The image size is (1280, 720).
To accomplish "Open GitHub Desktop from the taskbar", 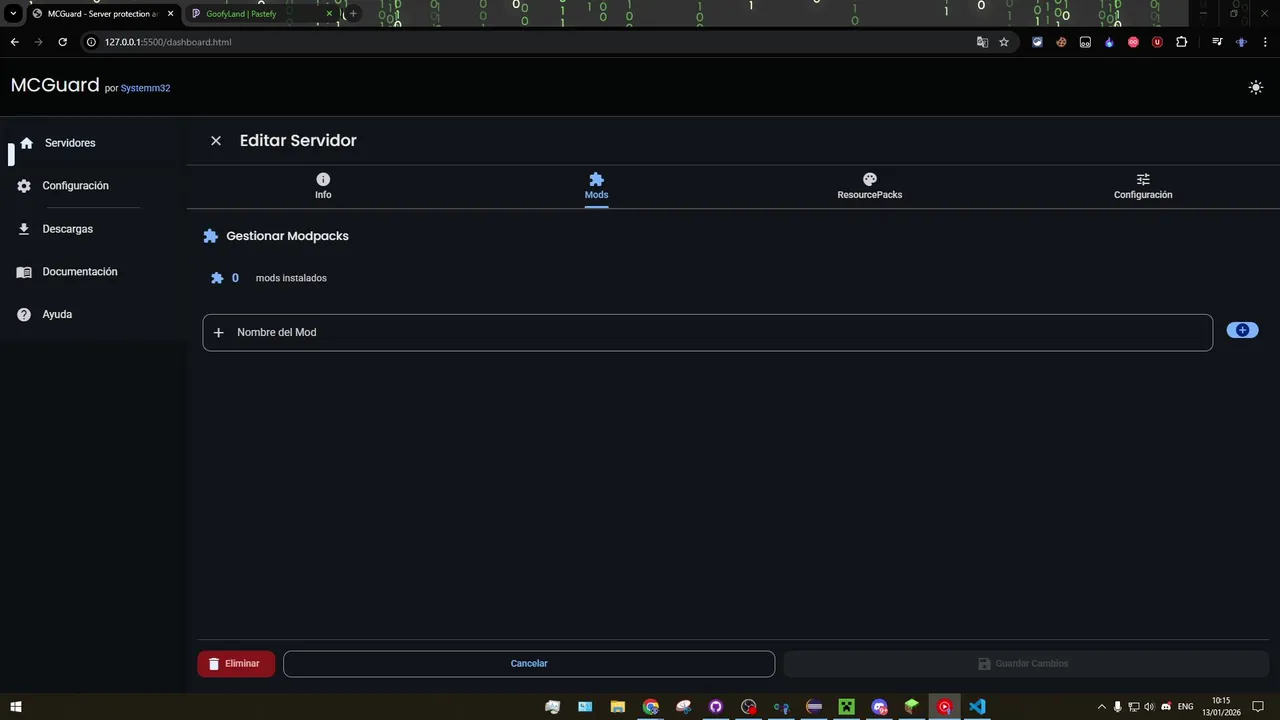I will point(716,707).
